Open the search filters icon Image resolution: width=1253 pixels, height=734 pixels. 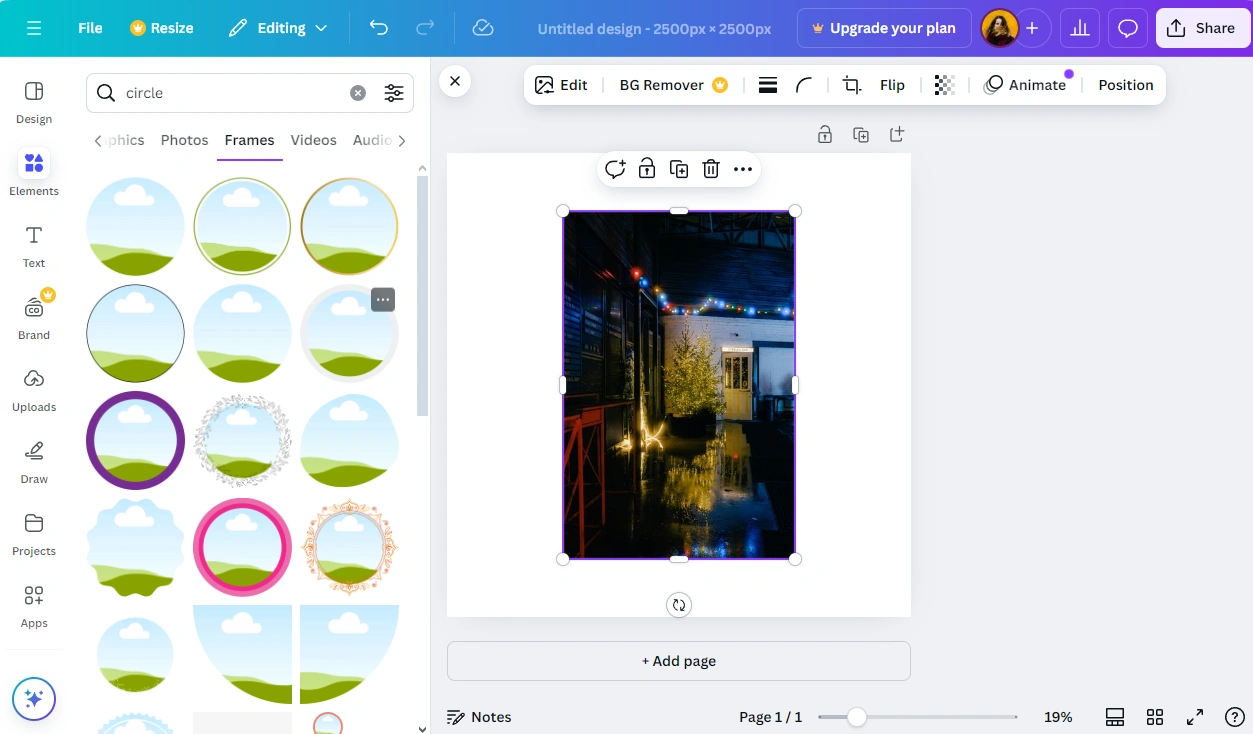(394, 93)
